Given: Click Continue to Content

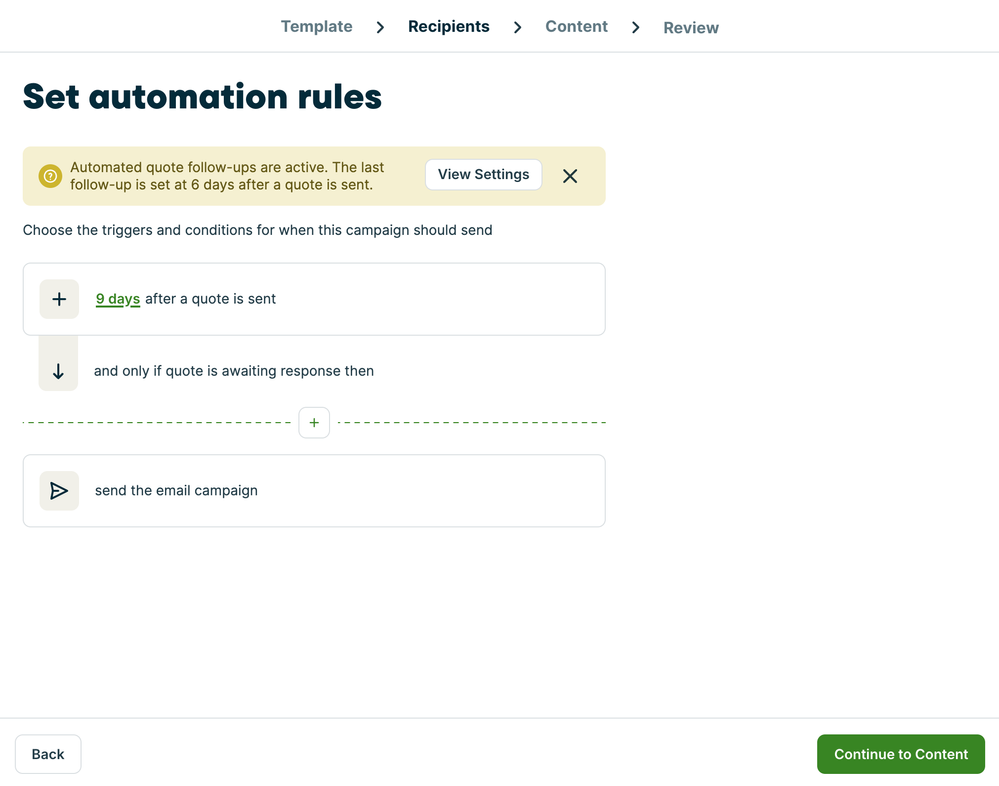Looking at the screenshot, I should (x=900, y=754).
